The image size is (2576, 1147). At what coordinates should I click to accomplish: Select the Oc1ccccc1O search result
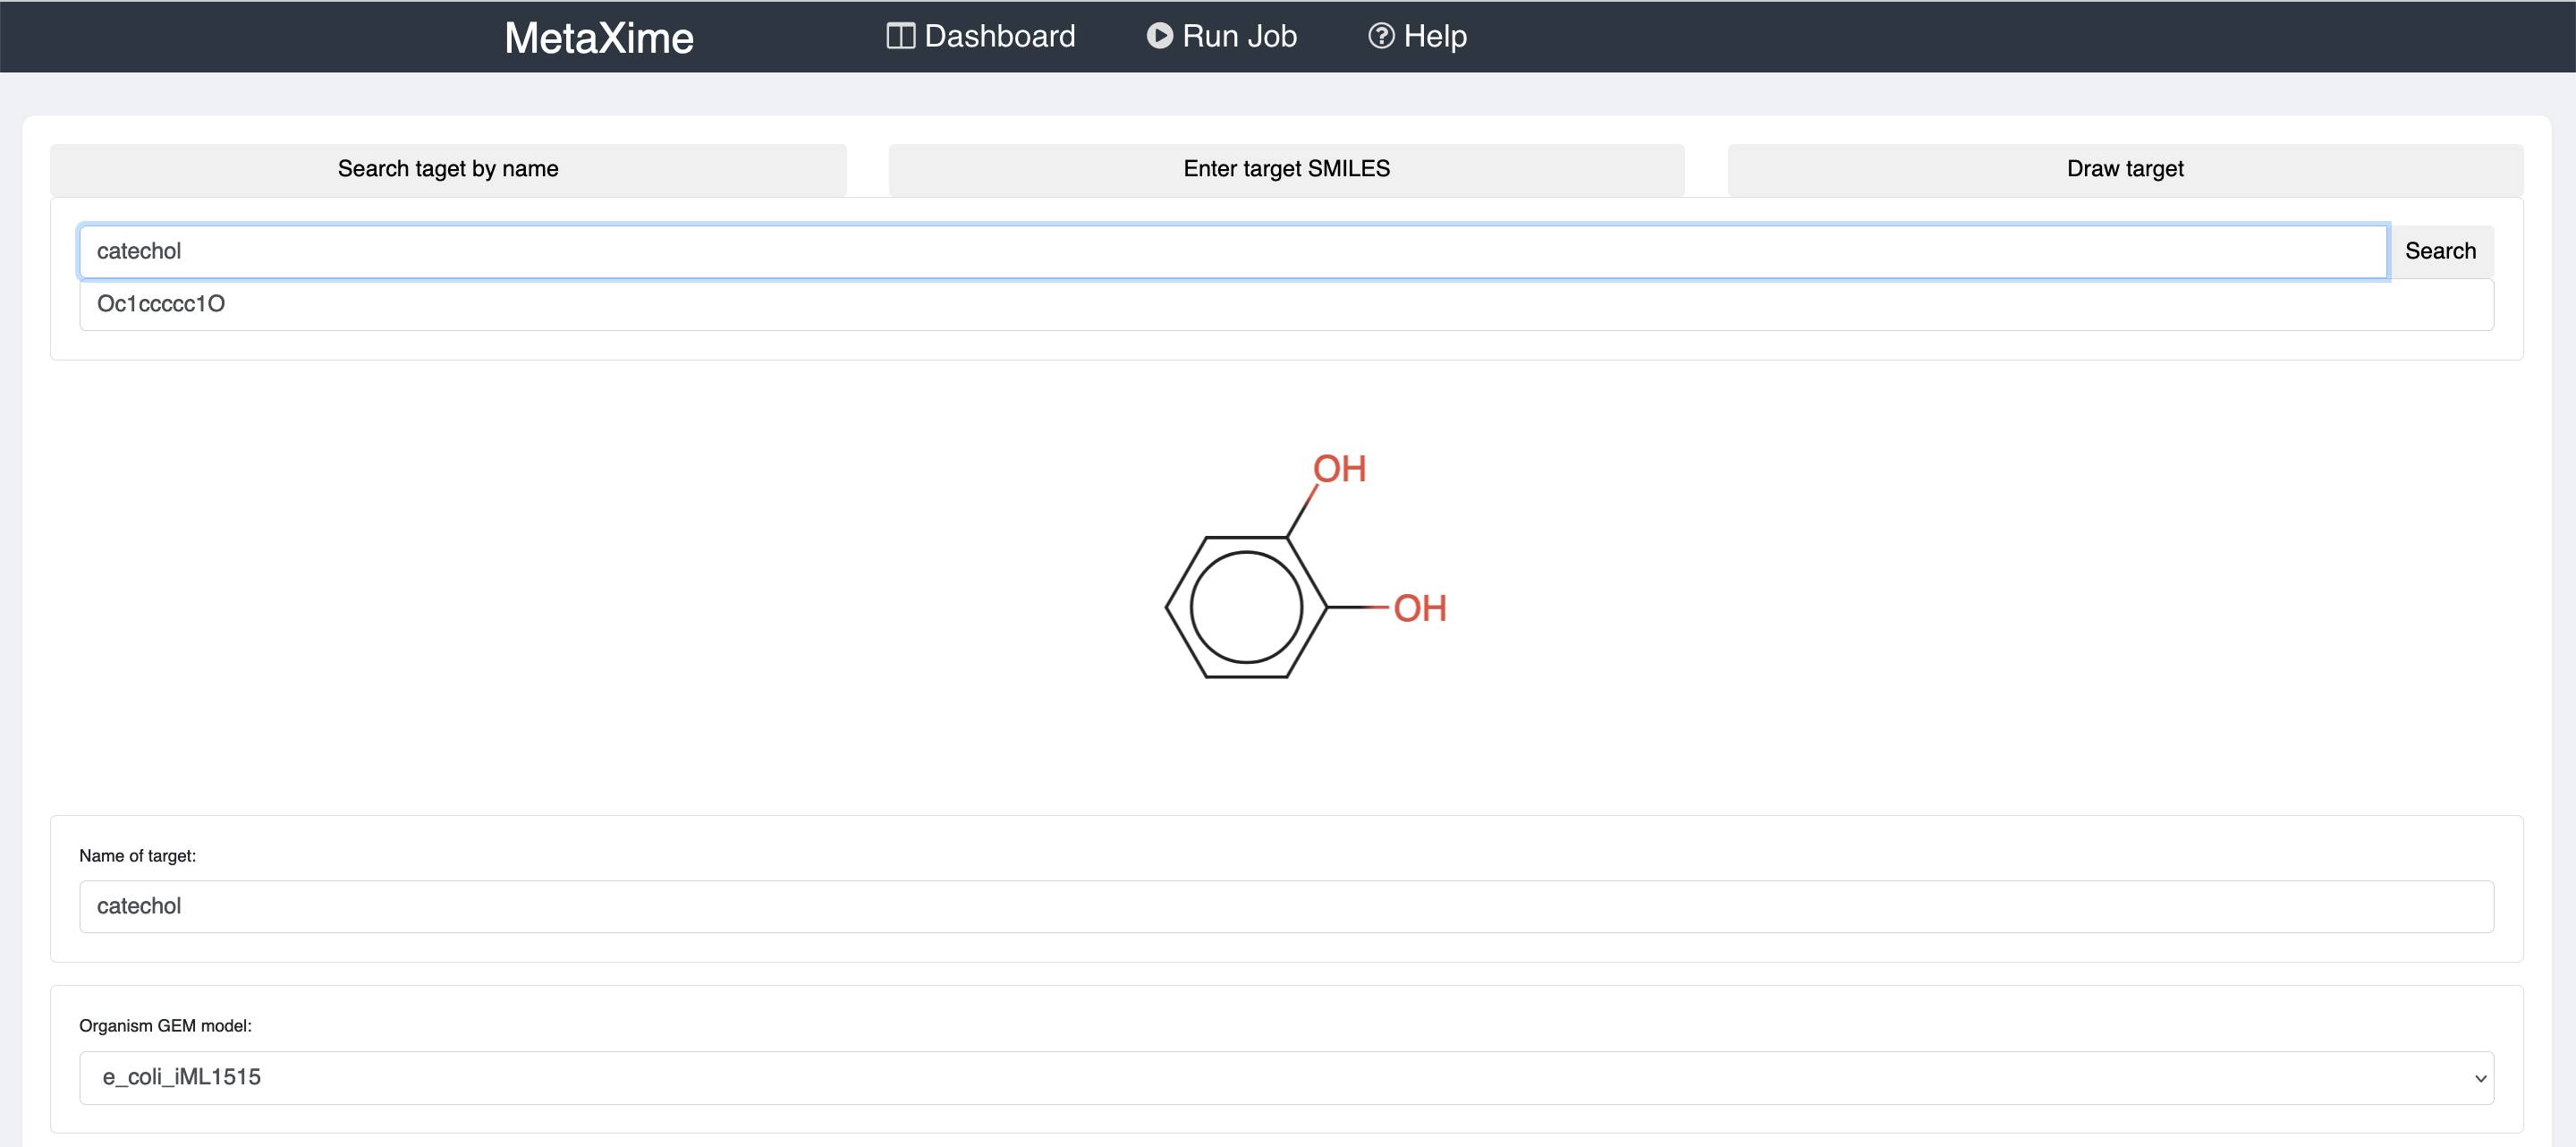point(1286,304)
